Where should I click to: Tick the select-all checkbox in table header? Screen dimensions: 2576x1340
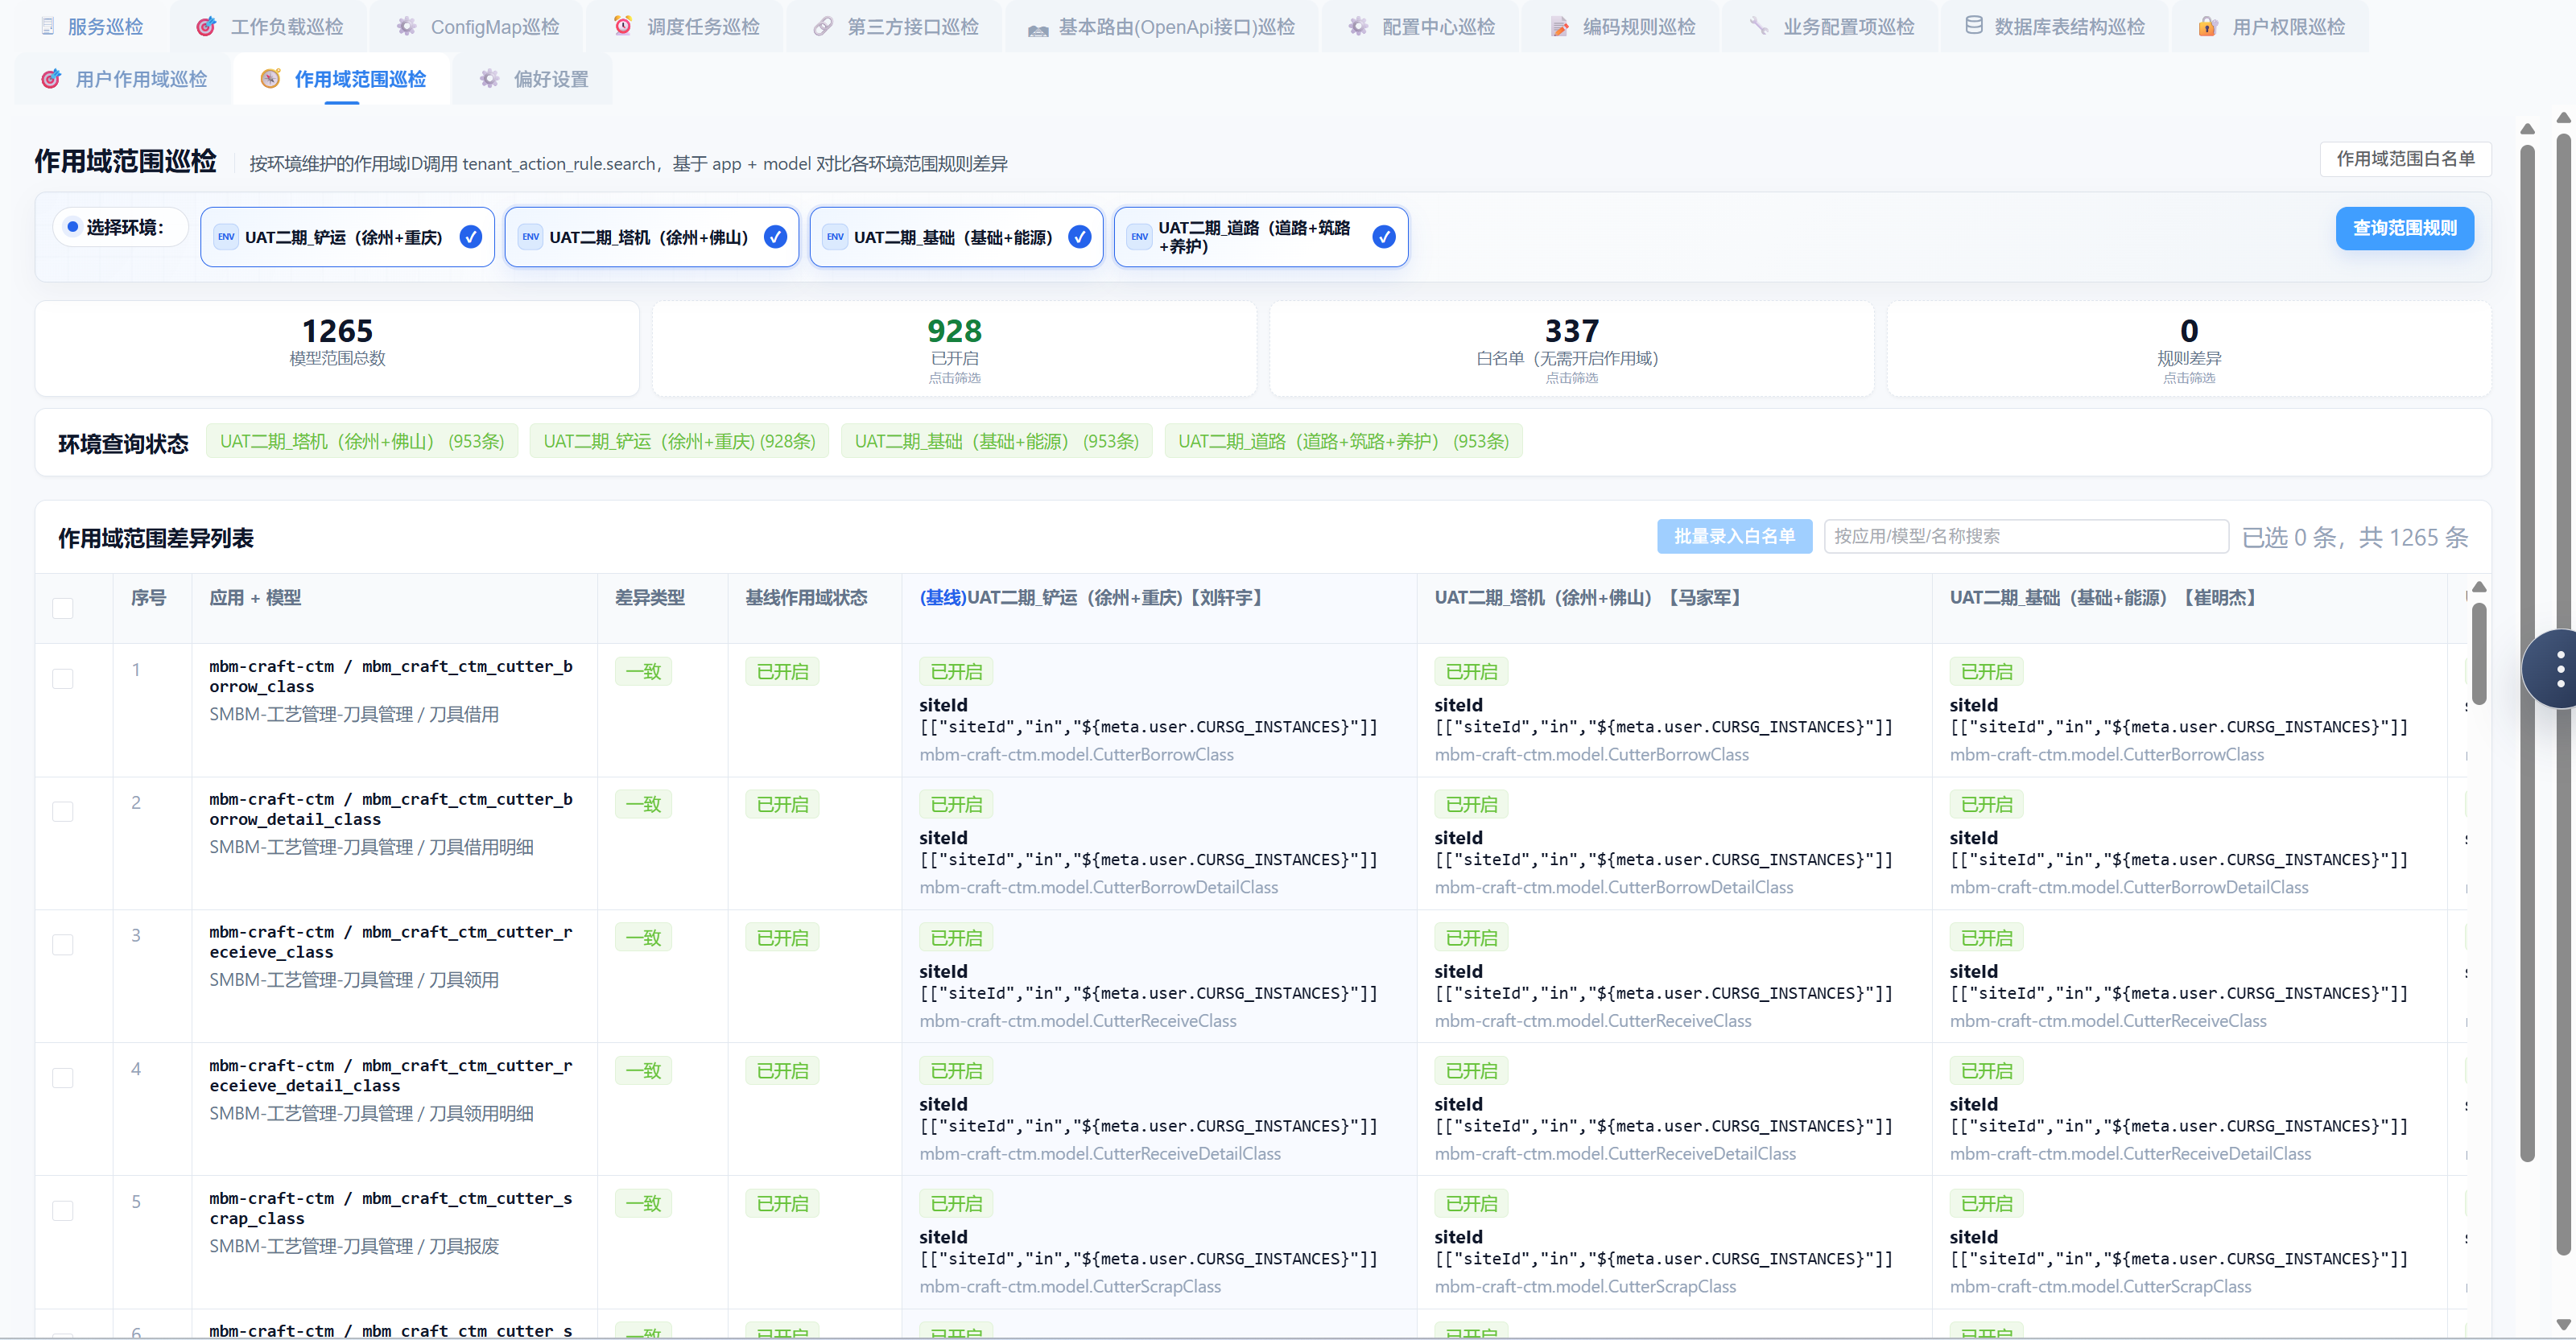tap(63, 608)
